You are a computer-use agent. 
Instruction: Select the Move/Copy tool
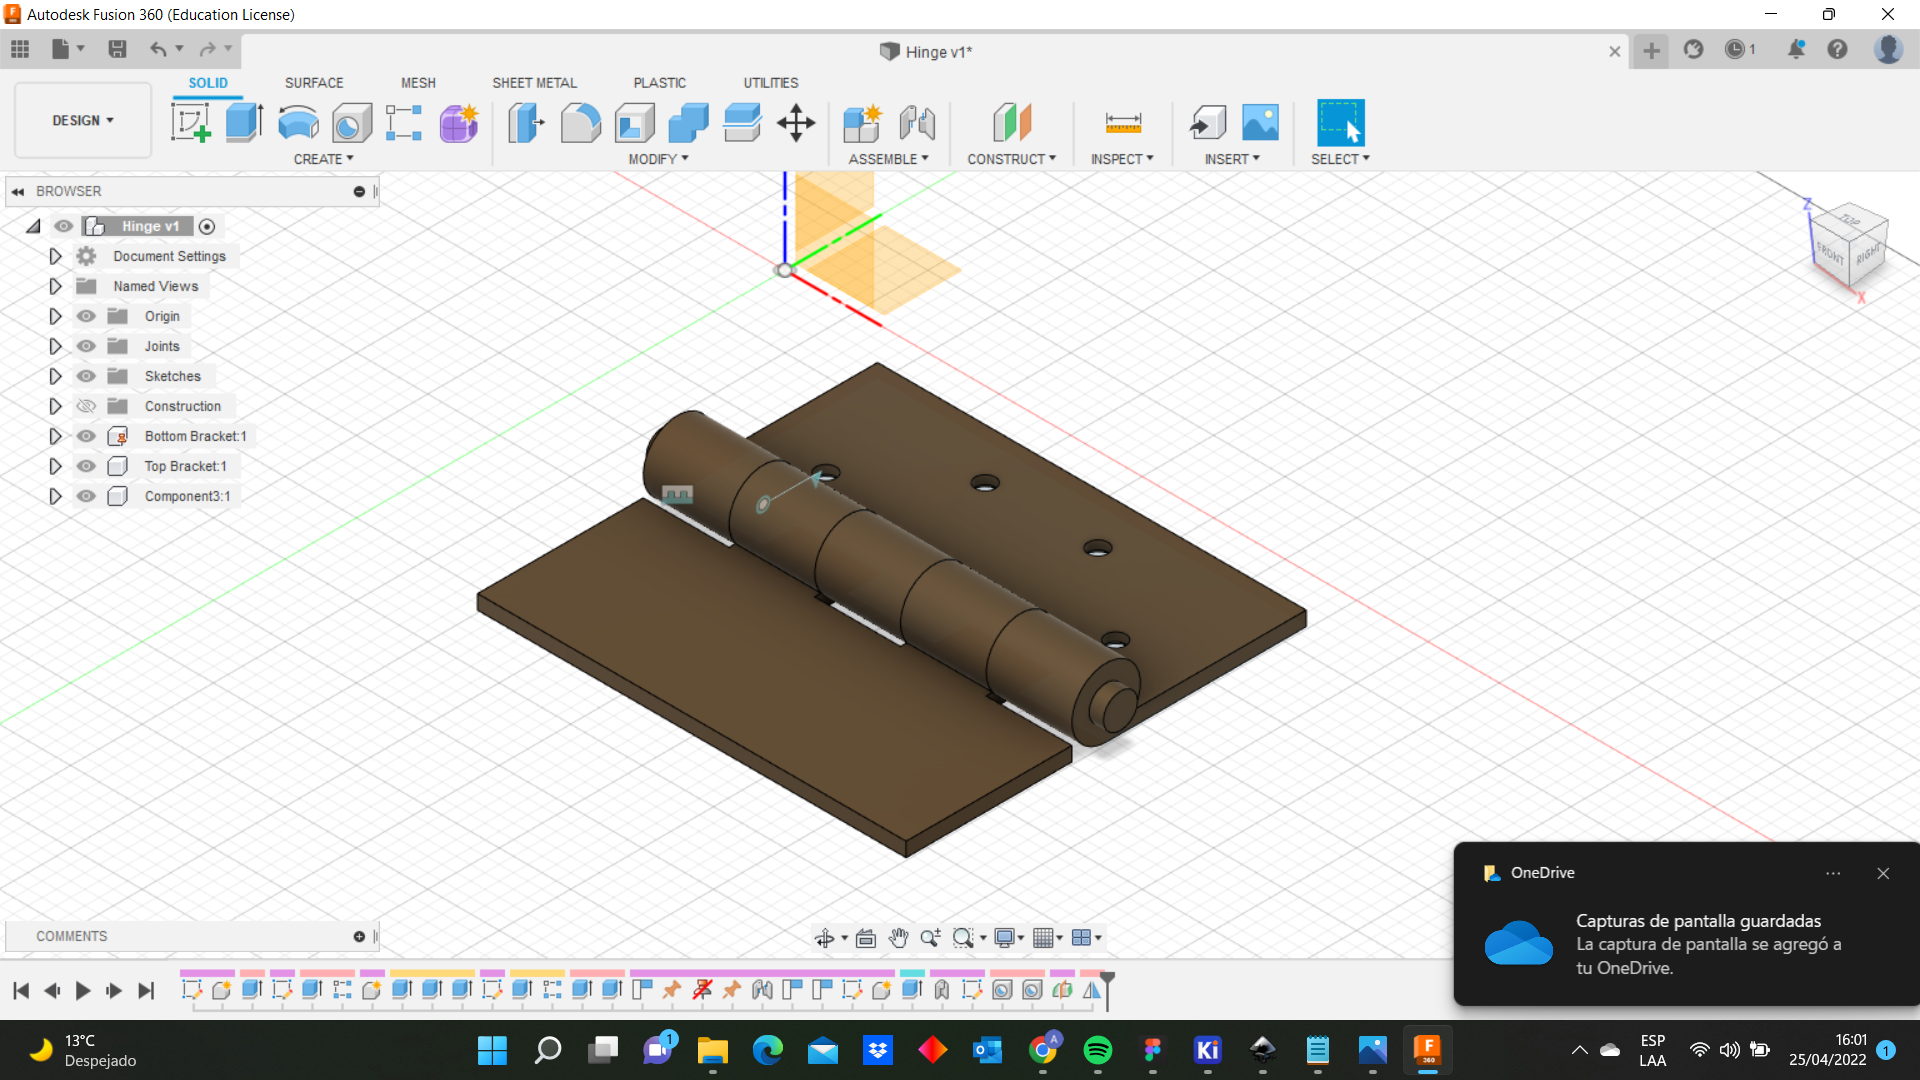[x=796, y=123]
